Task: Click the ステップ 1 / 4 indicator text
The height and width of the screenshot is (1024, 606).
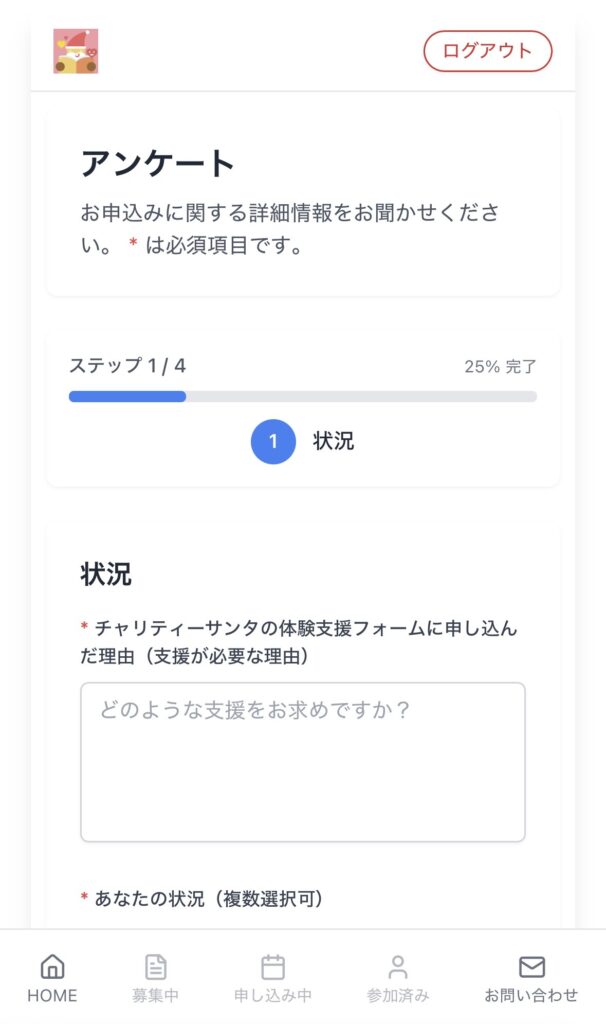Action: tap(127, 366)
